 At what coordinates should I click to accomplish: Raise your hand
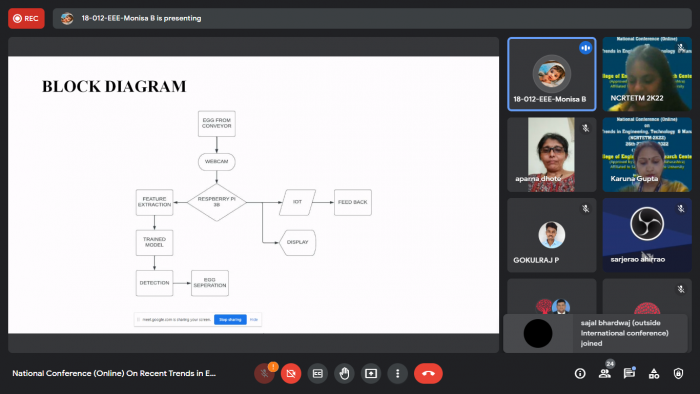(344, 373)
